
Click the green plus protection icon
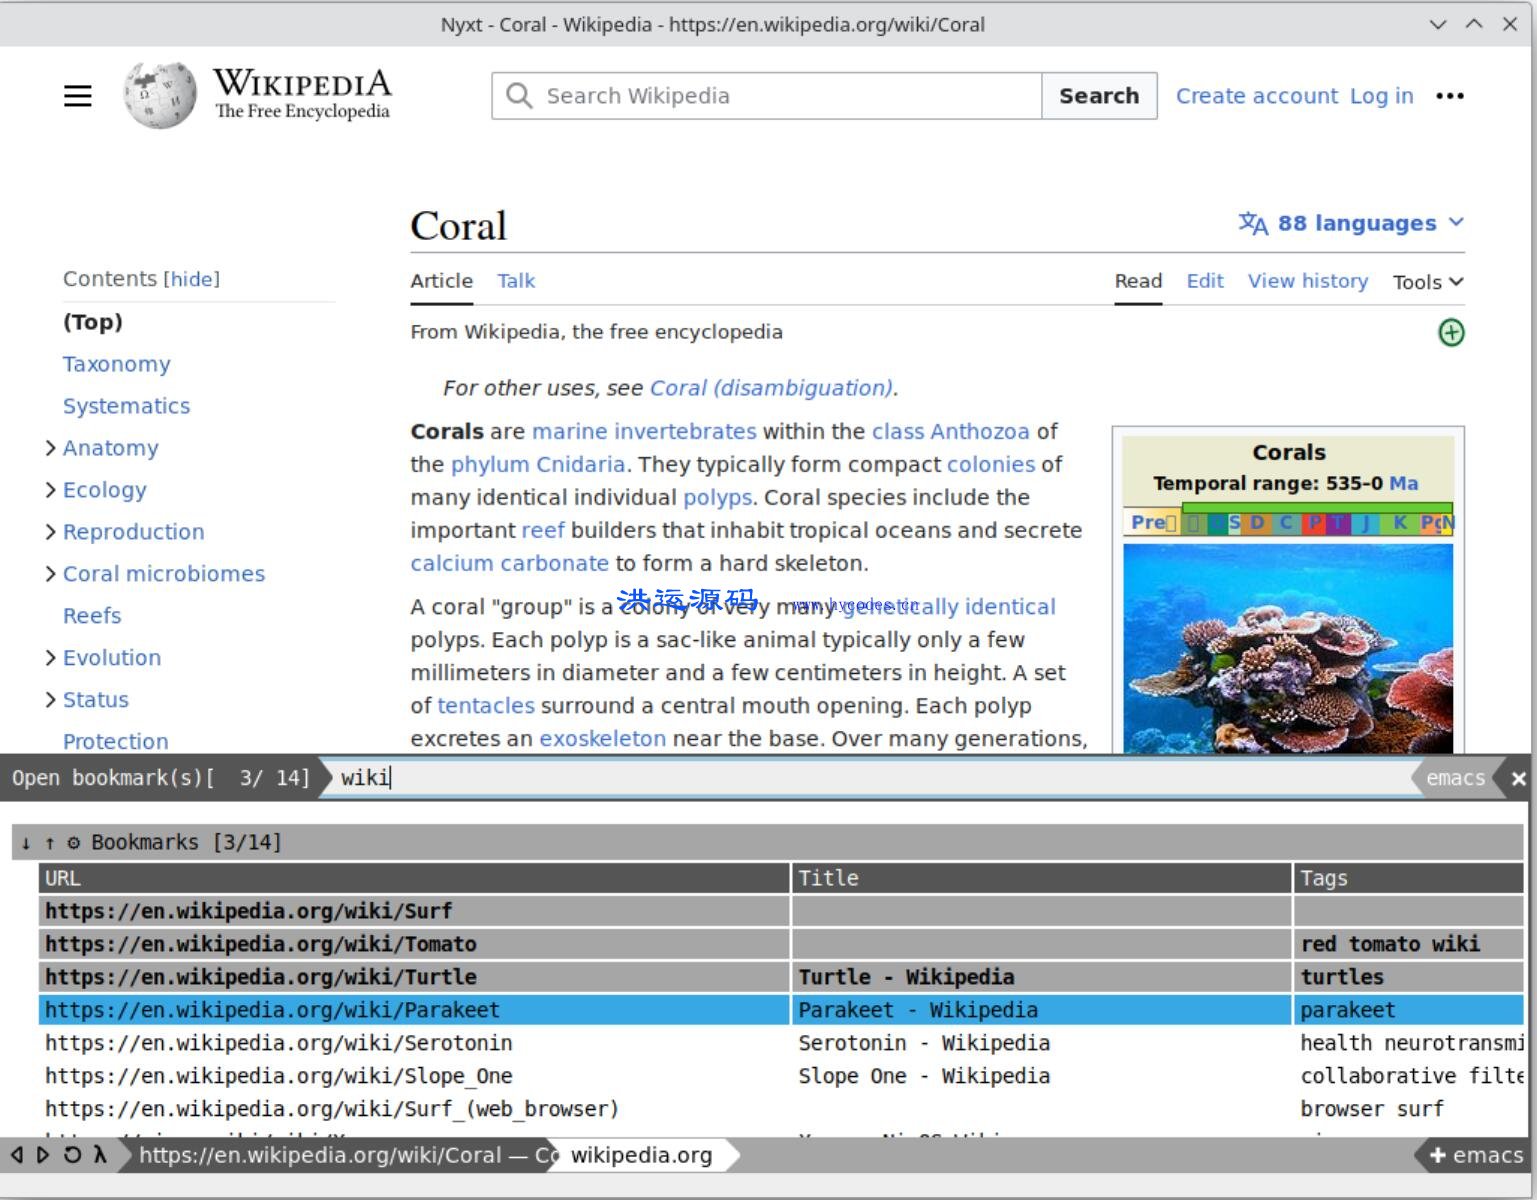(x=1450, y=333)
